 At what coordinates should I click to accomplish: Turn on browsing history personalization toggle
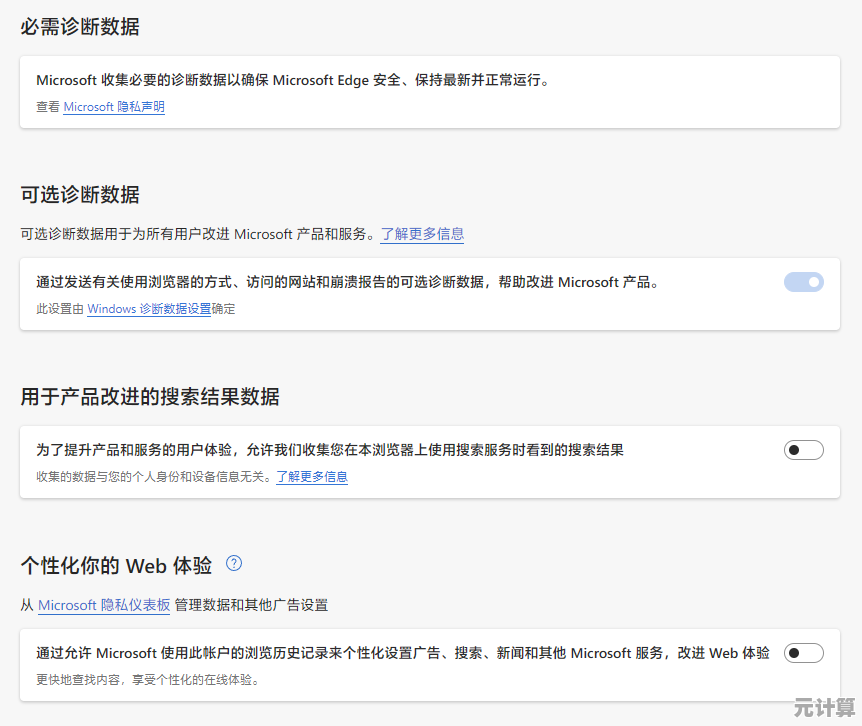pyautogui.click(x=803, y=653)
